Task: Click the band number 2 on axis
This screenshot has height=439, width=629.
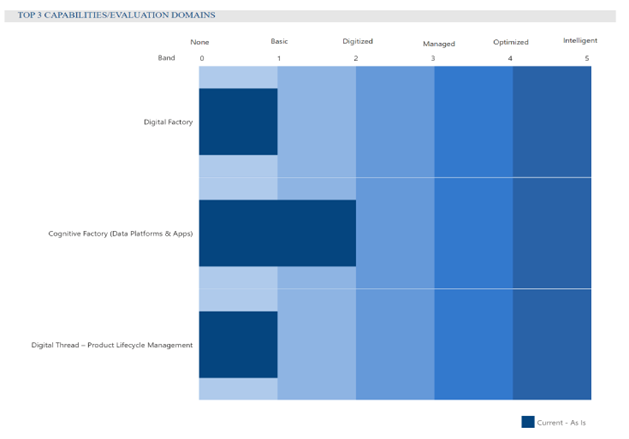Action: click(x=355, y=58)
